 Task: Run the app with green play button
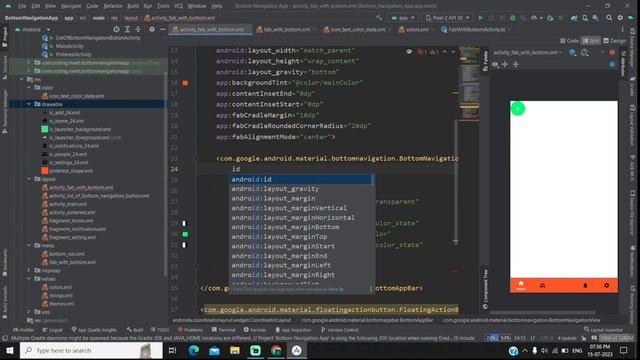click(480, 18)
